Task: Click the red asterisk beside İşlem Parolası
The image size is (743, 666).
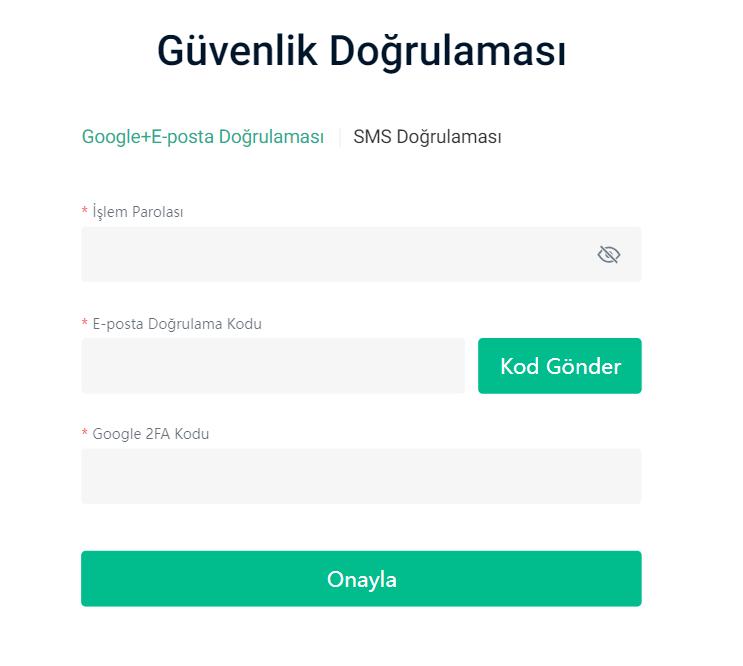Action: pyautogui.click(x=85, y=210)
